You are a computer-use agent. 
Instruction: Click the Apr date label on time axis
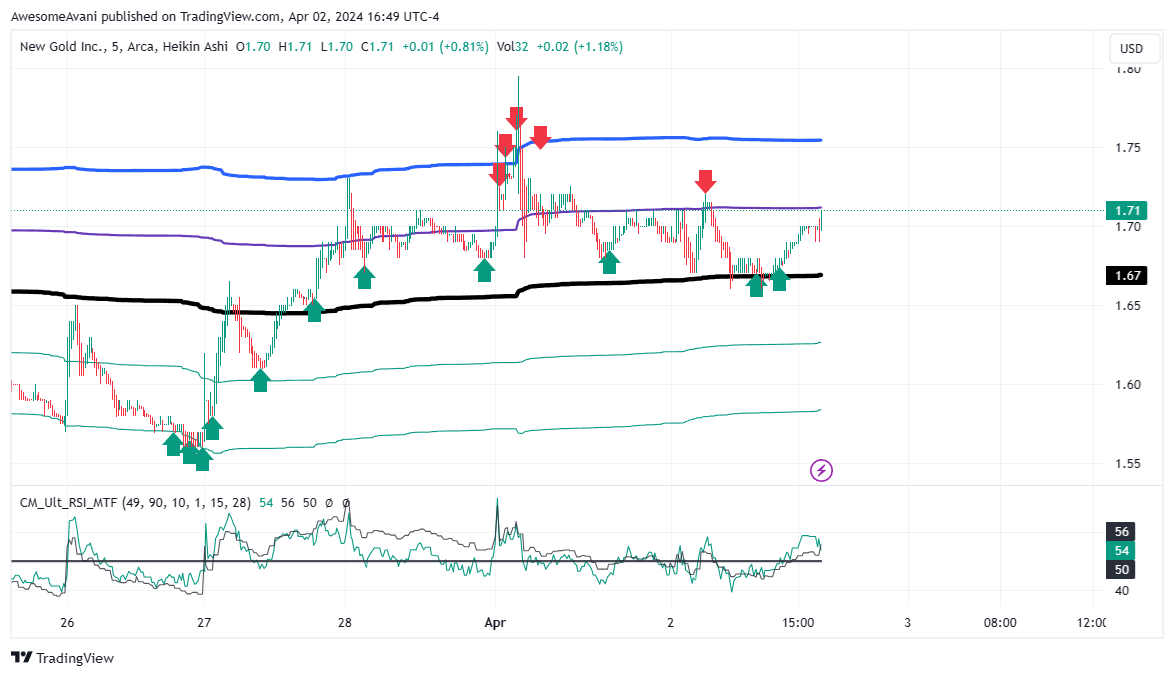495,622
